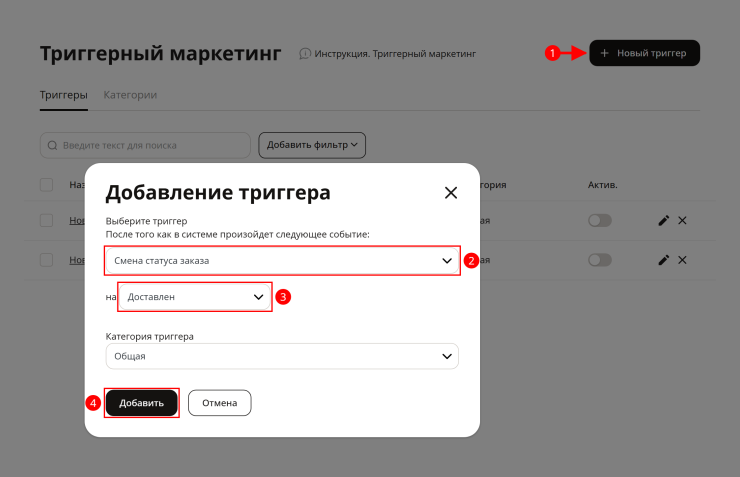740x477 pixels.
Task: Open Инструкция. Триггерный маркетинг link
Action: click(x=387, y=54)
